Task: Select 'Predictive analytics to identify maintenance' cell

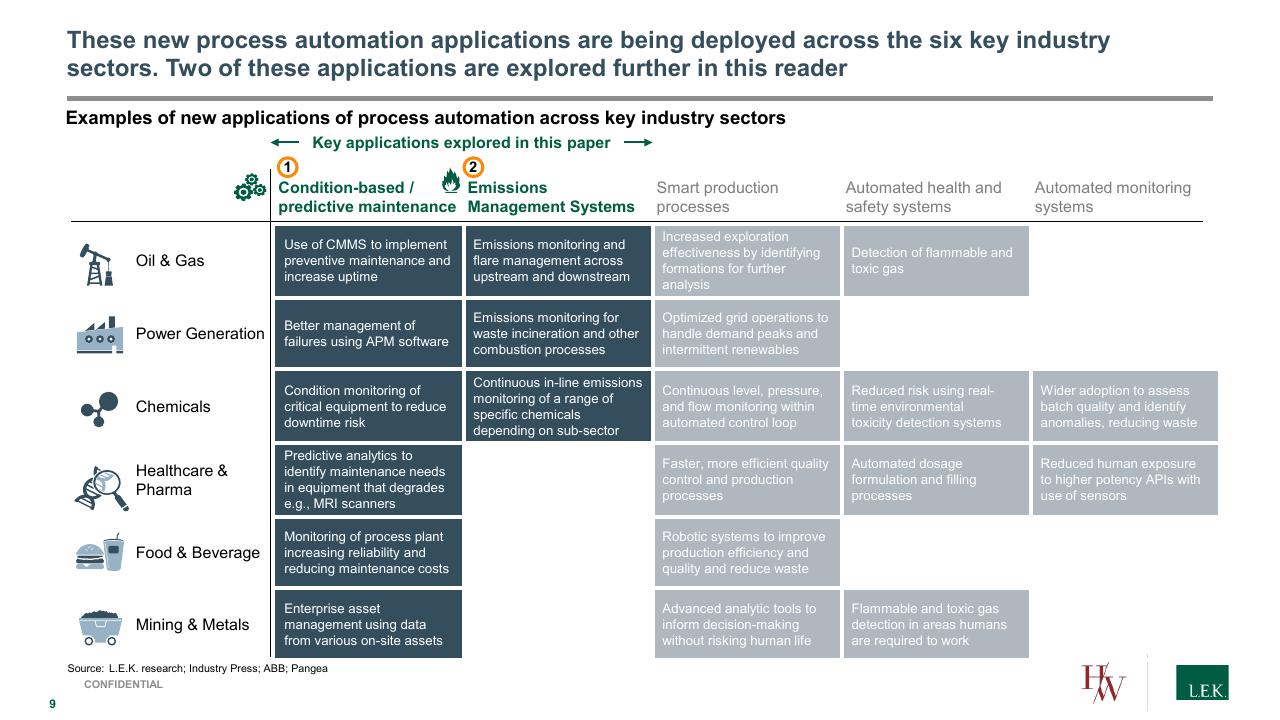Action: coord(368,480)
